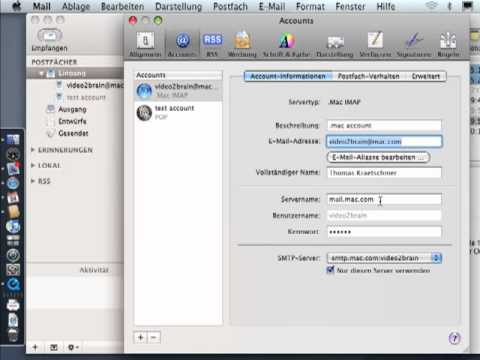Add a new account with plus button

pyautogui.click(x=140, y=338)
